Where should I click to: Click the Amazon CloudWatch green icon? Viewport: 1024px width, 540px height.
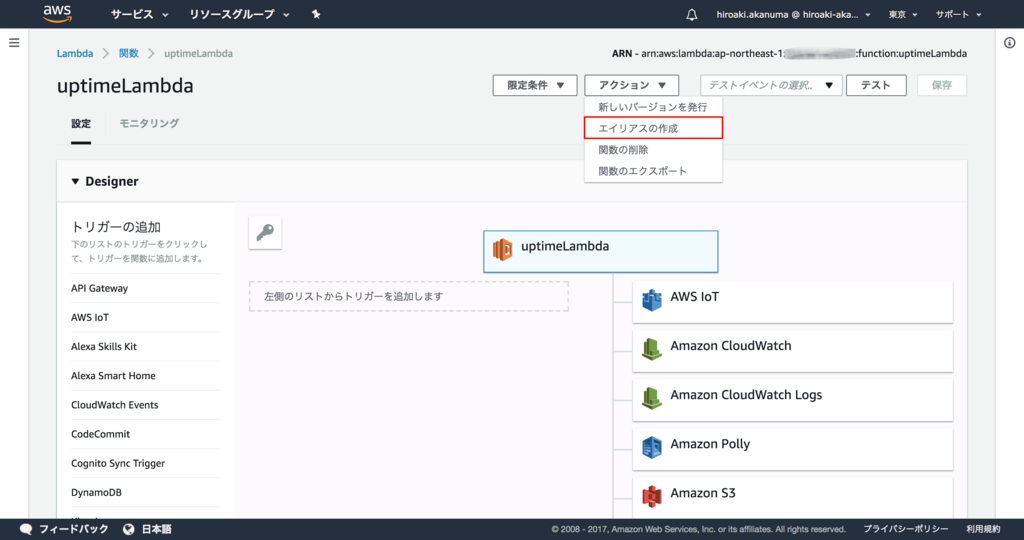point(652,349)
